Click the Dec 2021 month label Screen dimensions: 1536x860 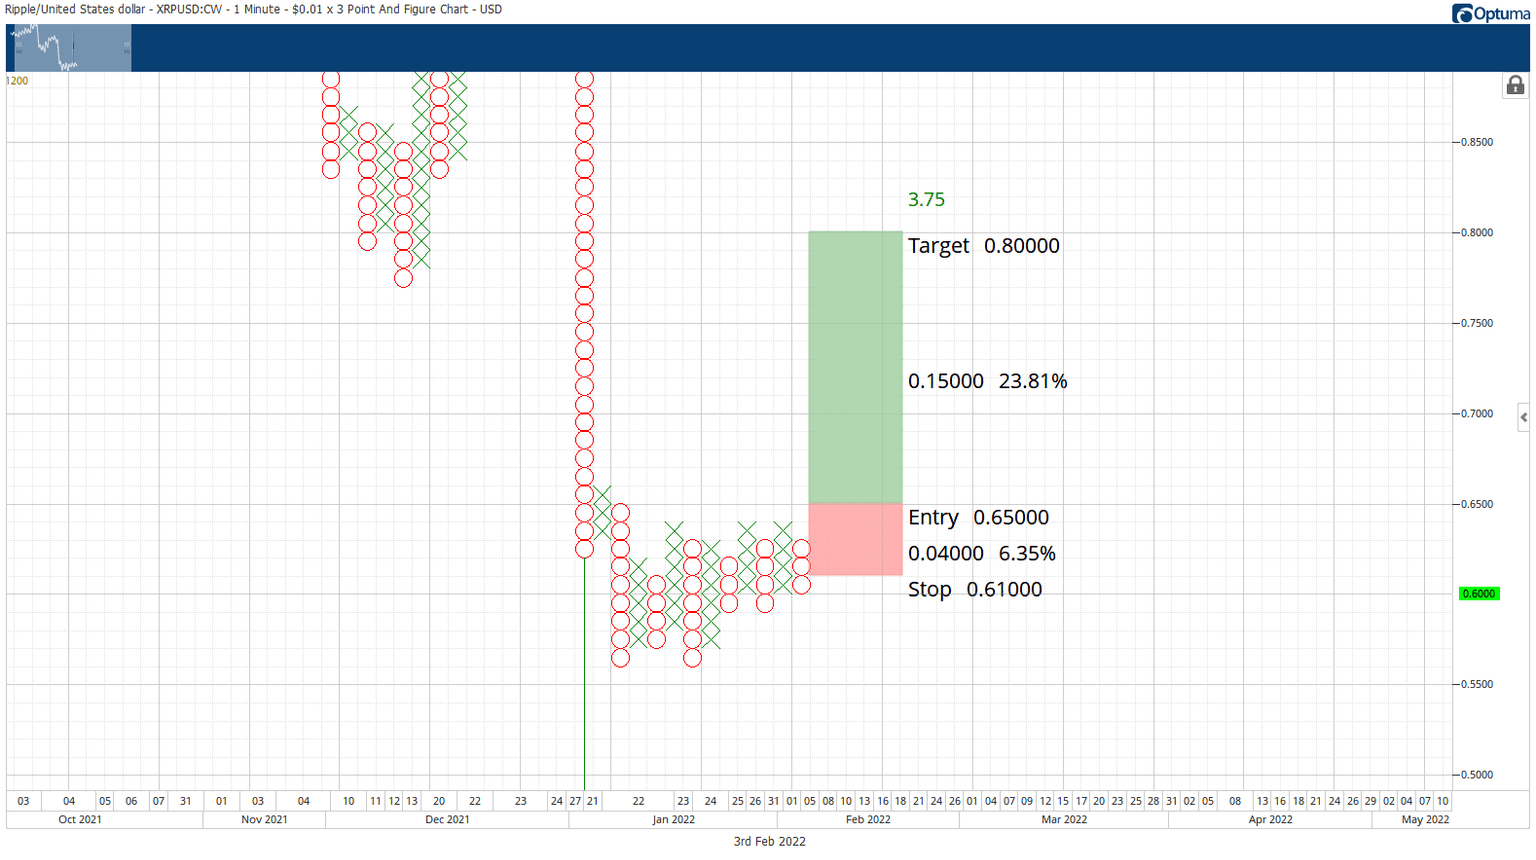(x=447, y=820)
